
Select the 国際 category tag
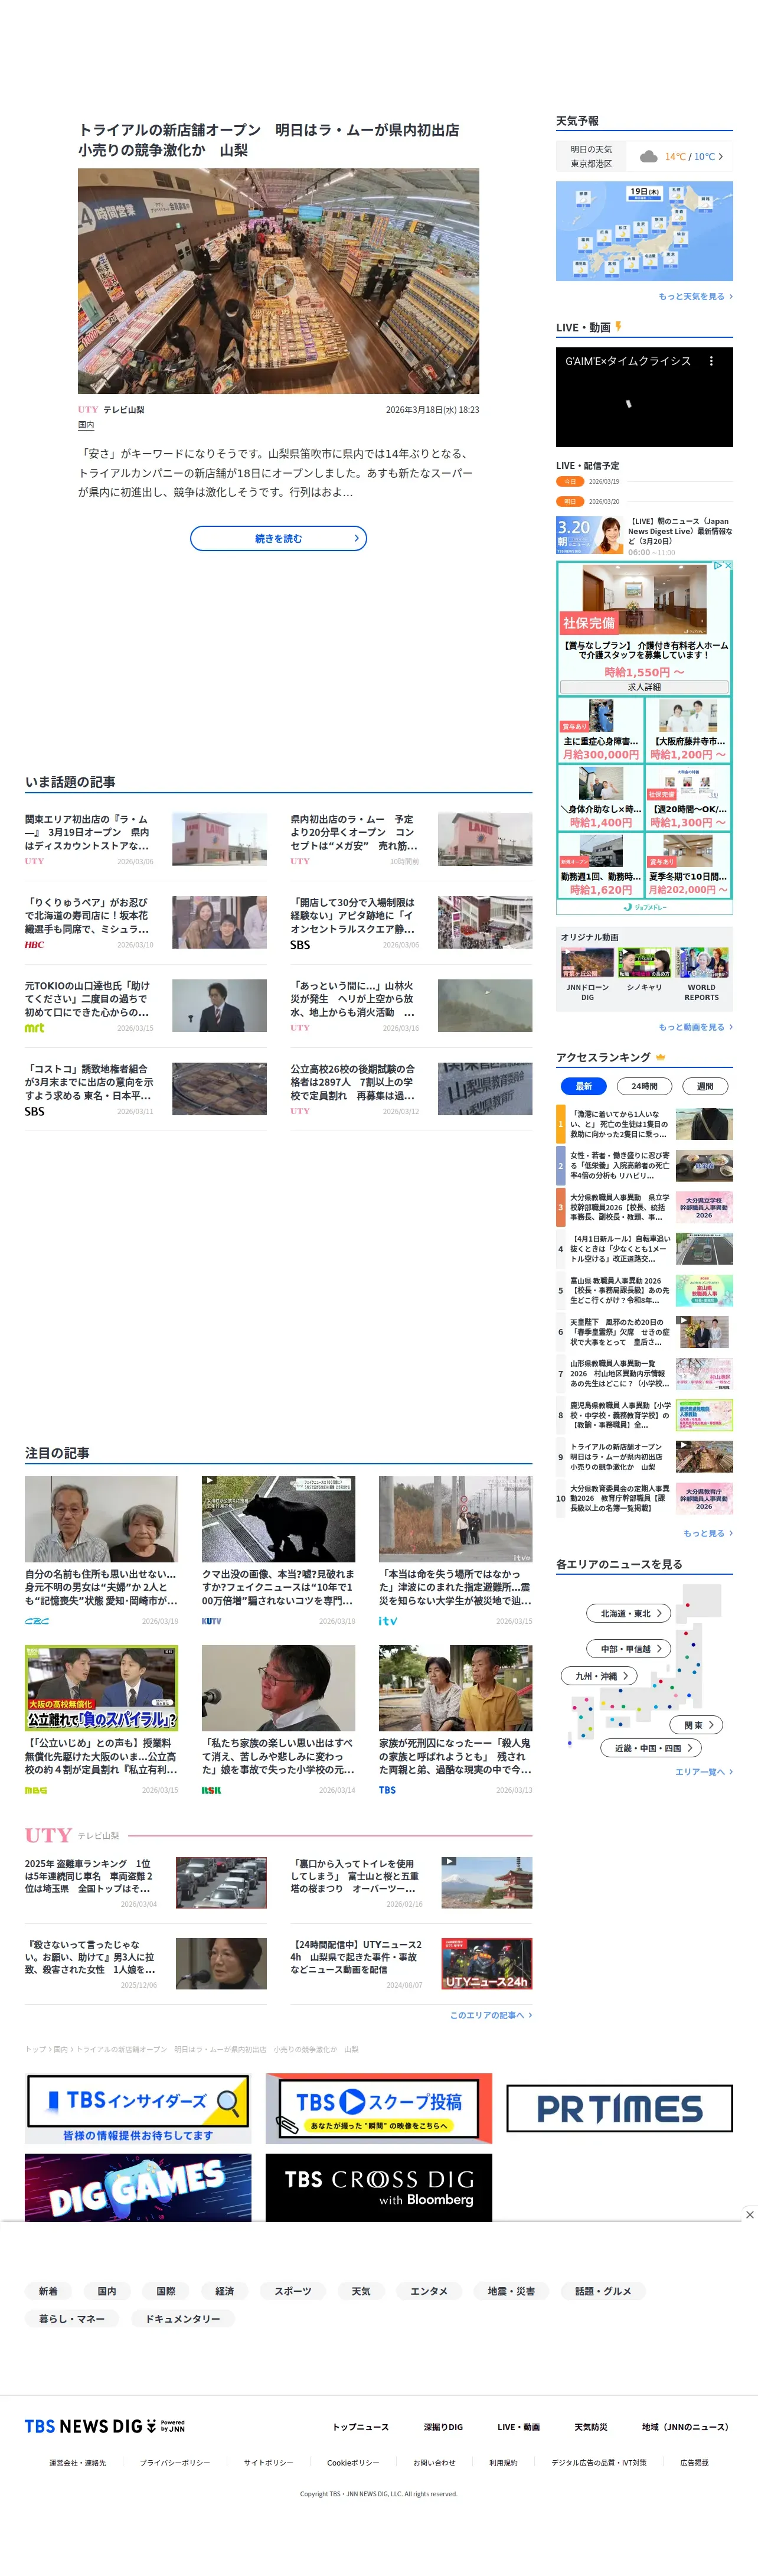[x=166, y=2291]
